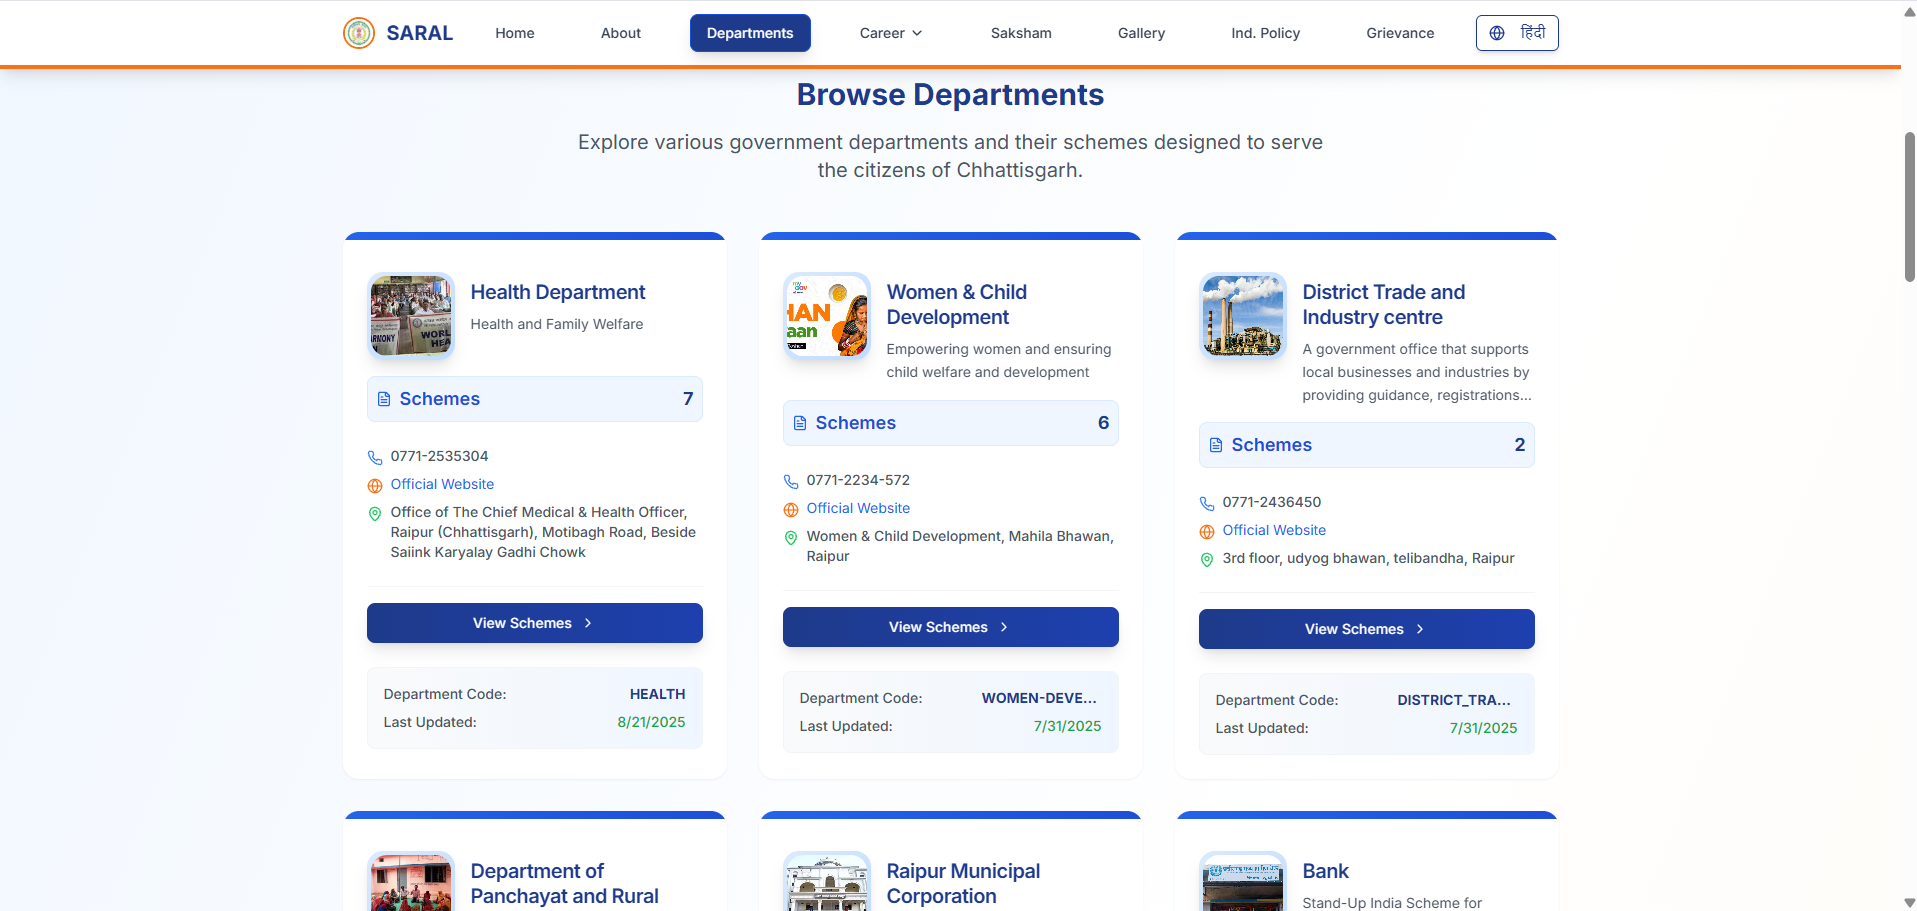Click the HEALTH department code value
Image resolution: width=1917 pixels, height=911 pixels.
pos(657,694)
